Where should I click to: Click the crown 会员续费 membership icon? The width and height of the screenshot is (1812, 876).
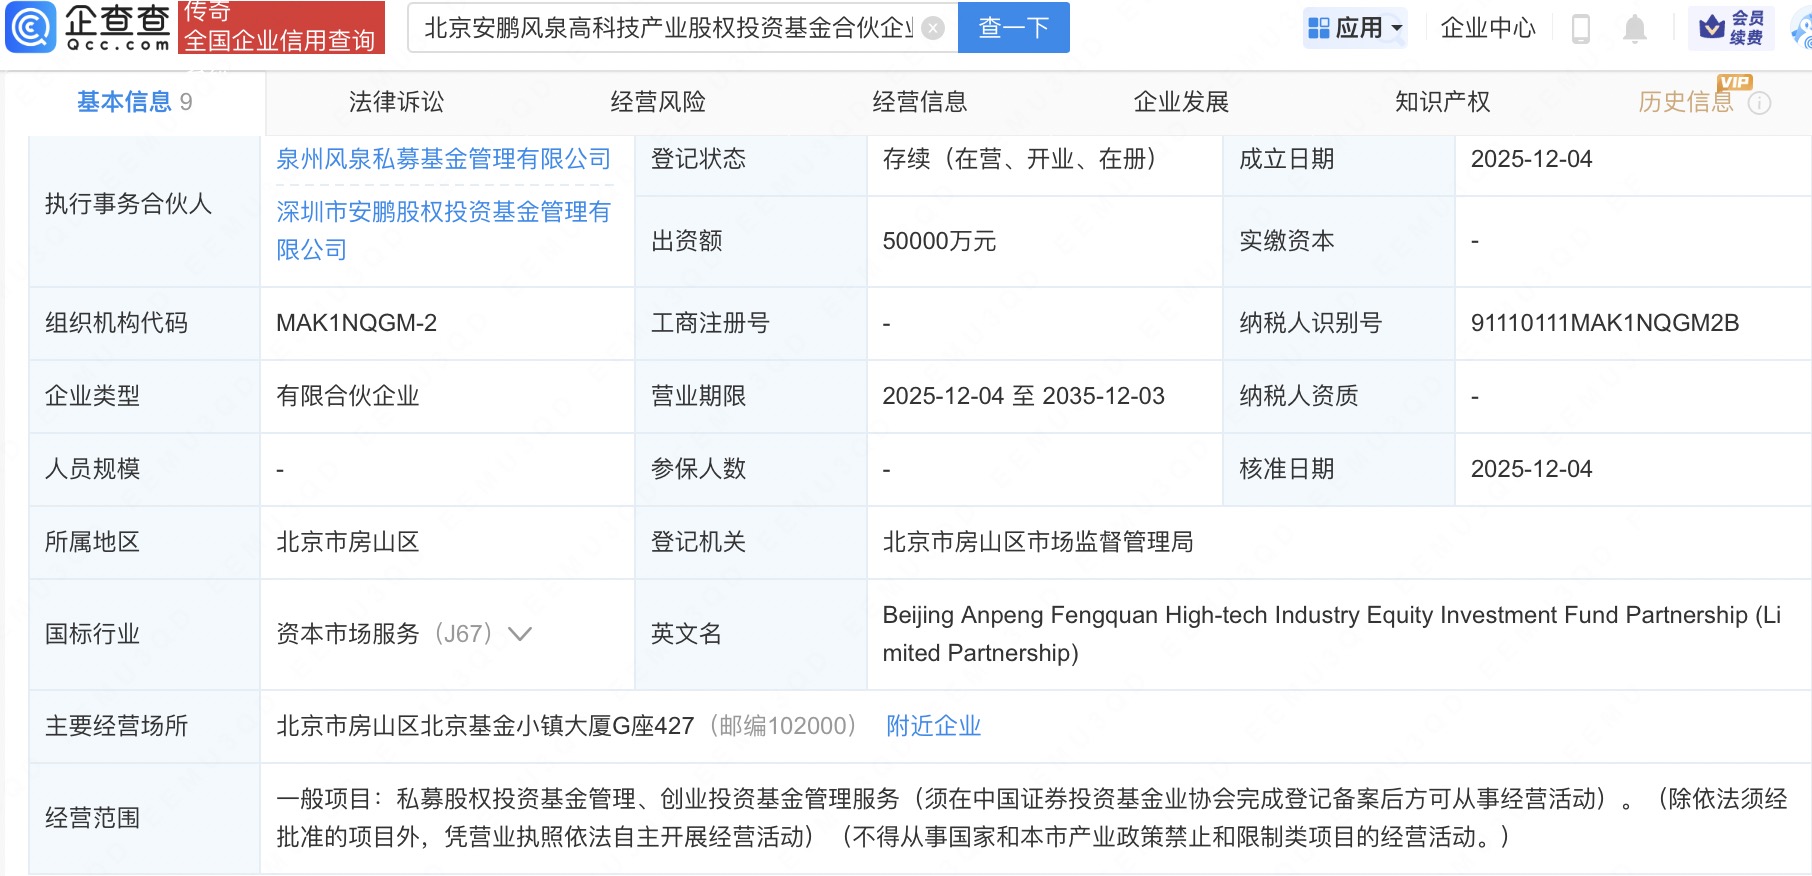point(1732,27)
